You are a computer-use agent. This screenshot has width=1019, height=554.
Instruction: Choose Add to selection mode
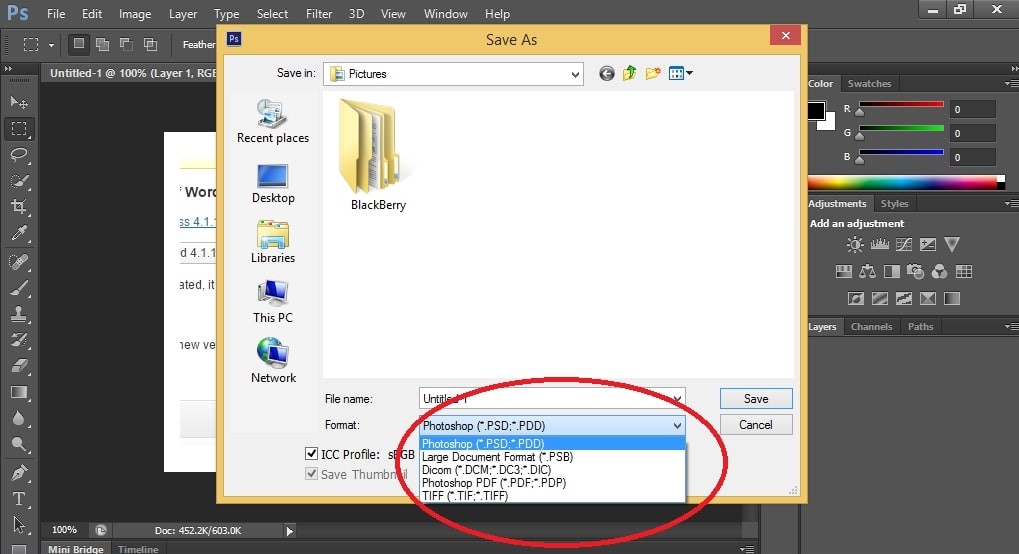coord(103,44)
